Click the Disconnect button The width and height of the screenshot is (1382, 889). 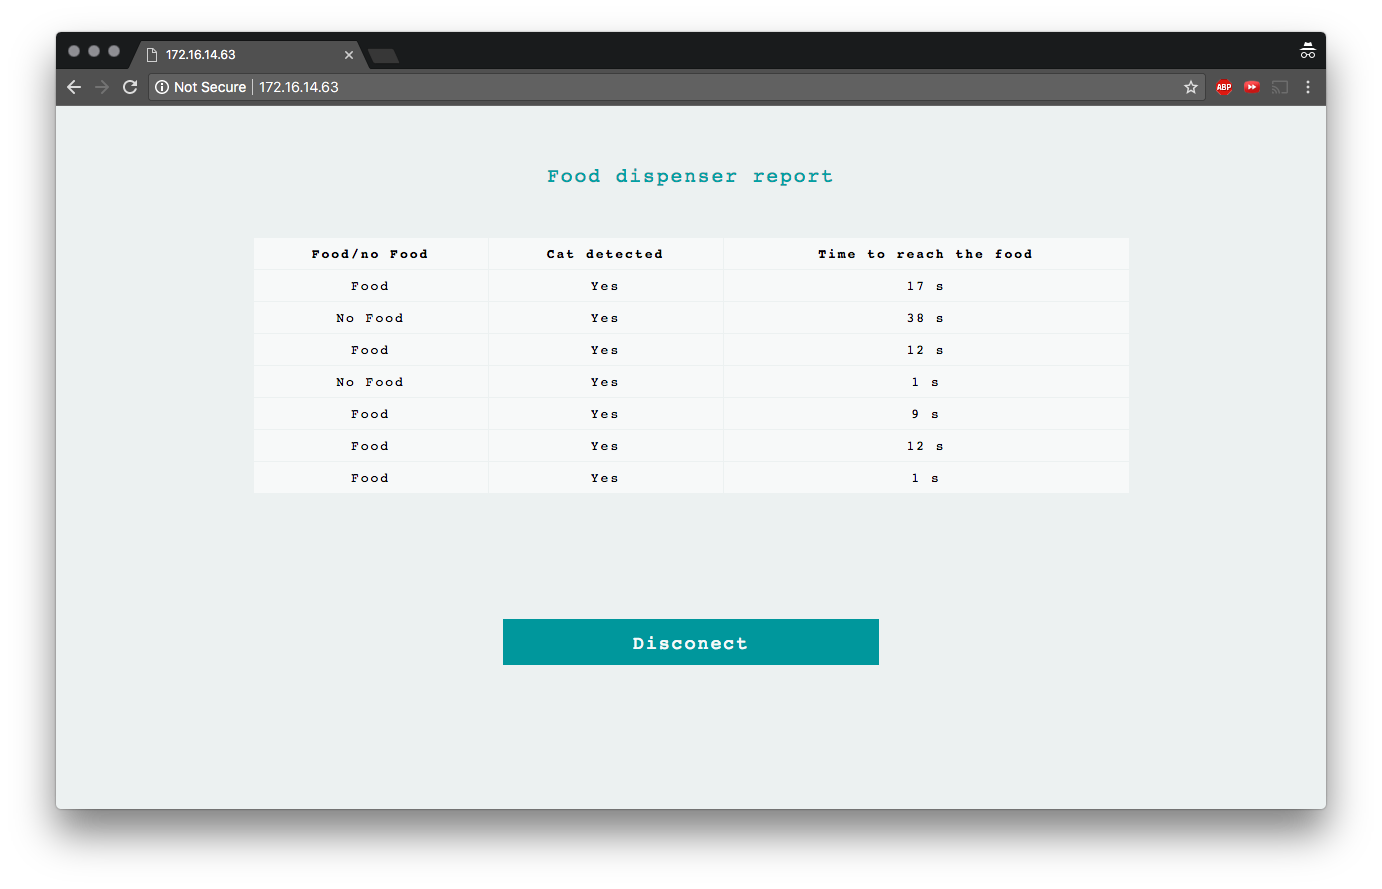(x=690, y=642)
